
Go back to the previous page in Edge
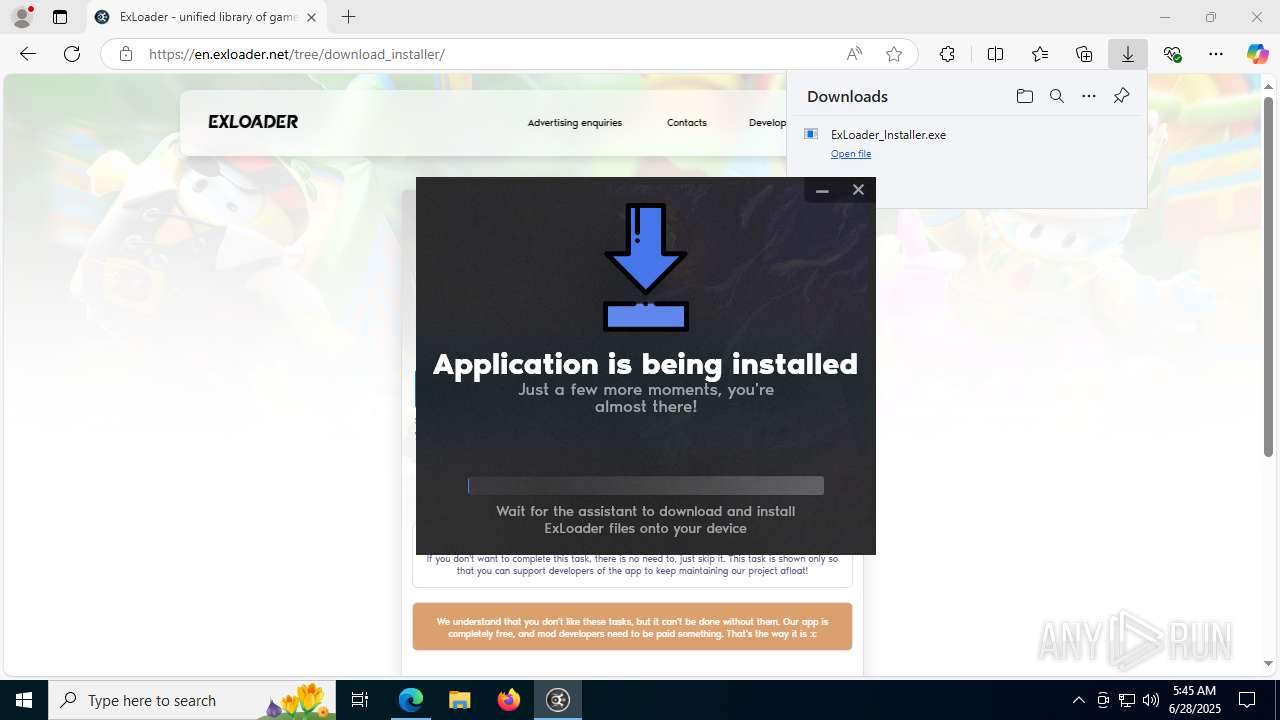(x=27, y=54)
